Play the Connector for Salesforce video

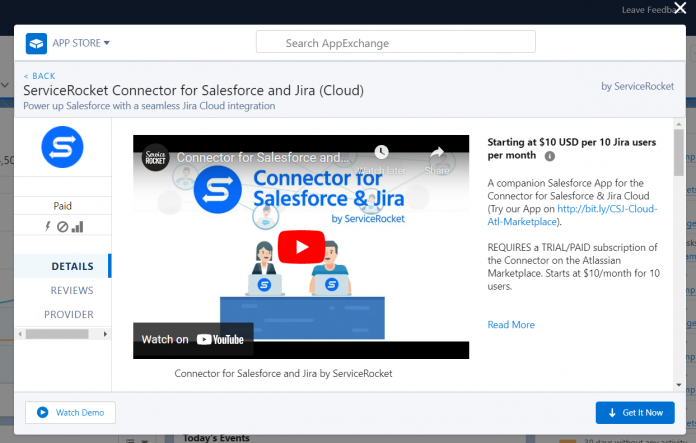(x=301, y=246)
